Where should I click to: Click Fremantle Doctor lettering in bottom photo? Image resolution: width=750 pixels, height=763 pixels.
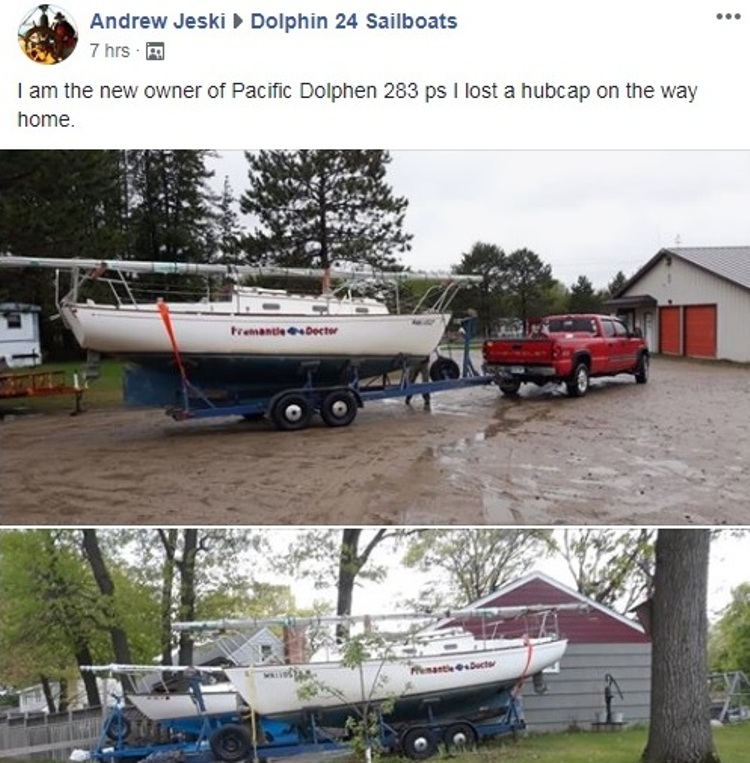(453, 667)
